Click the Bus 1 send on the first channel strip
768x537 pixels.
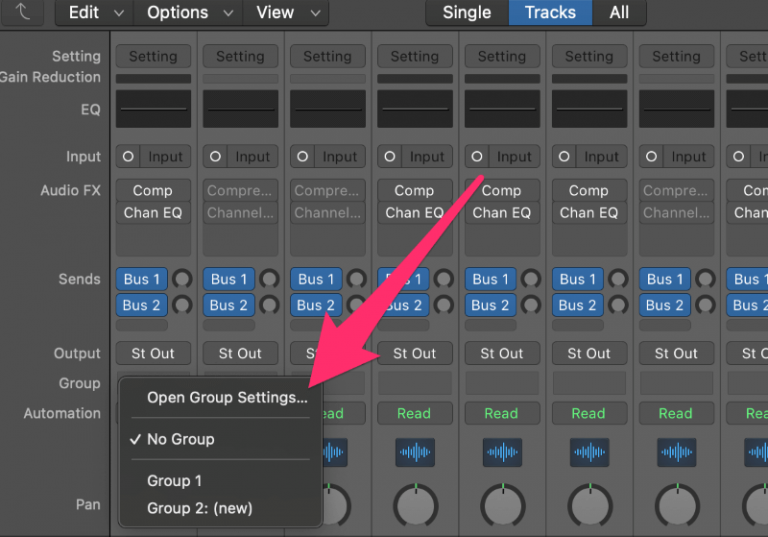click(142, 279)
